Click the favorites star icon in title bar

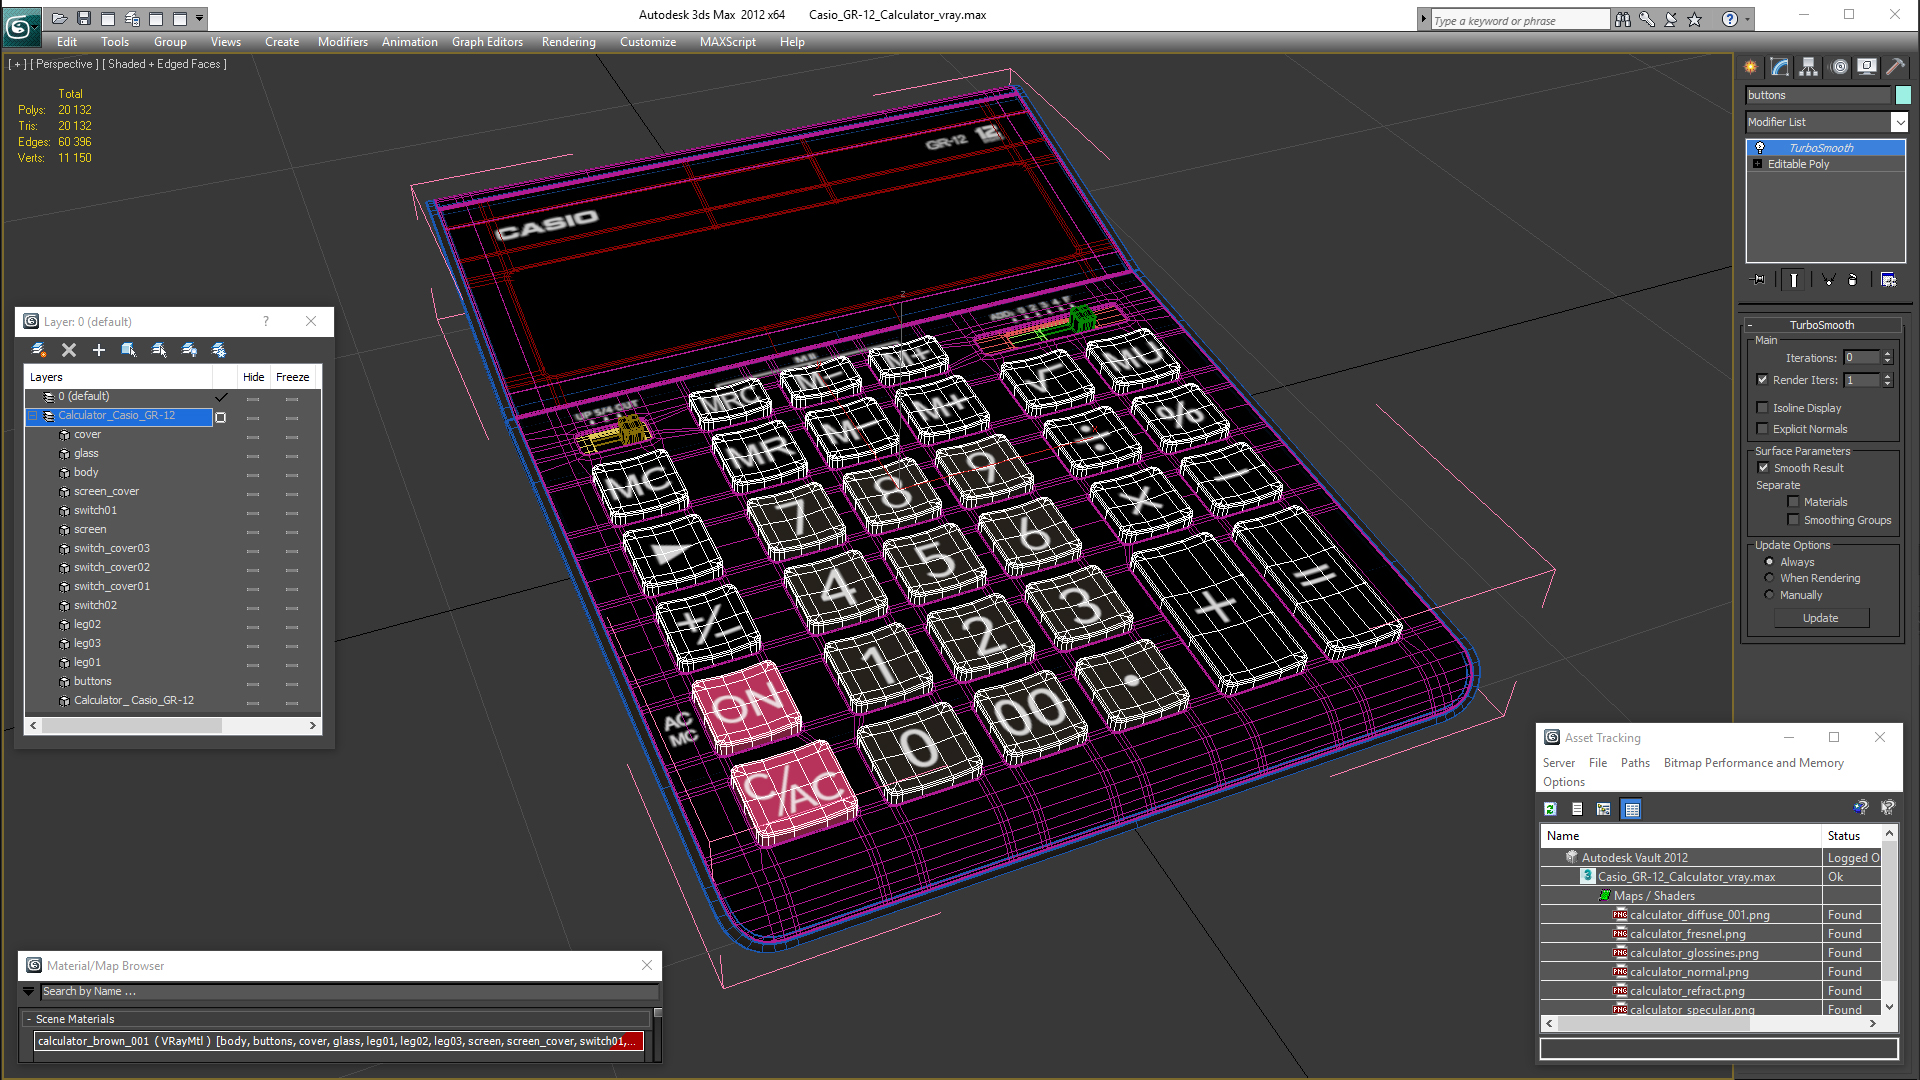[1695, 19]
